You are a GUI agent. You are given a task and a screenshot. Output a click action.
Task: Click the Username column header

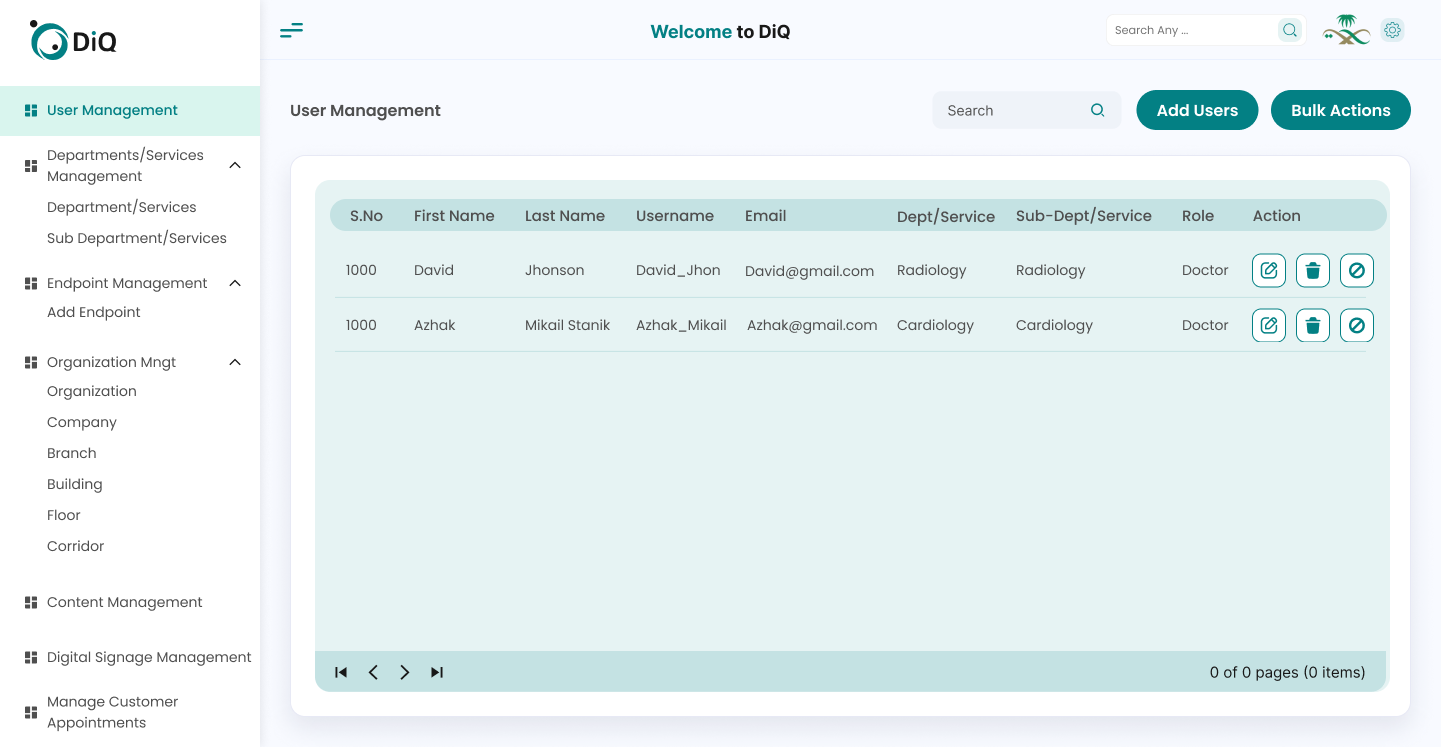[x=675, y=216]
